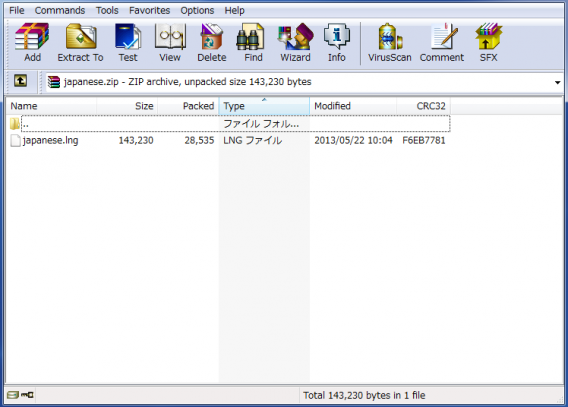Viewport: 568px width, 407px height.
Task: Expand the archive path dropdown arrow
Action: tap(557, 83)
